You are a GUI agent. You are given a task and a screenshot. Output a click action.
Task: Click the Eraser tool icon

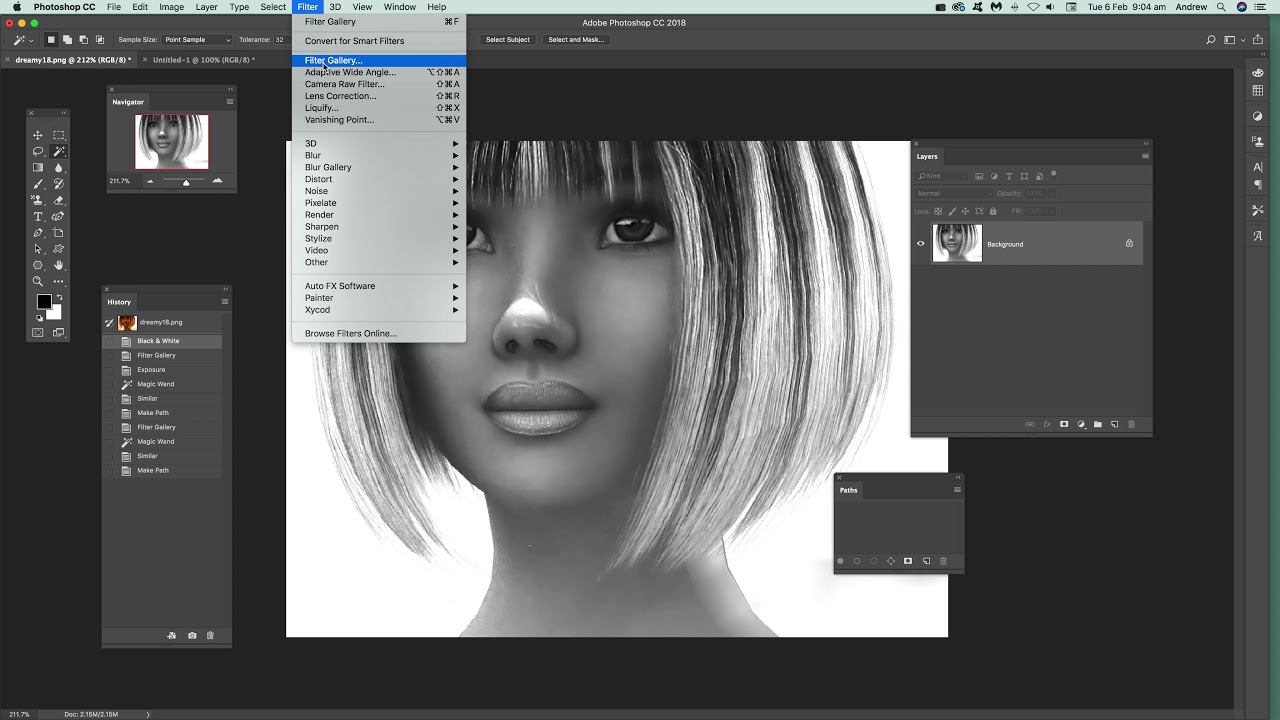tap(59, 200)
